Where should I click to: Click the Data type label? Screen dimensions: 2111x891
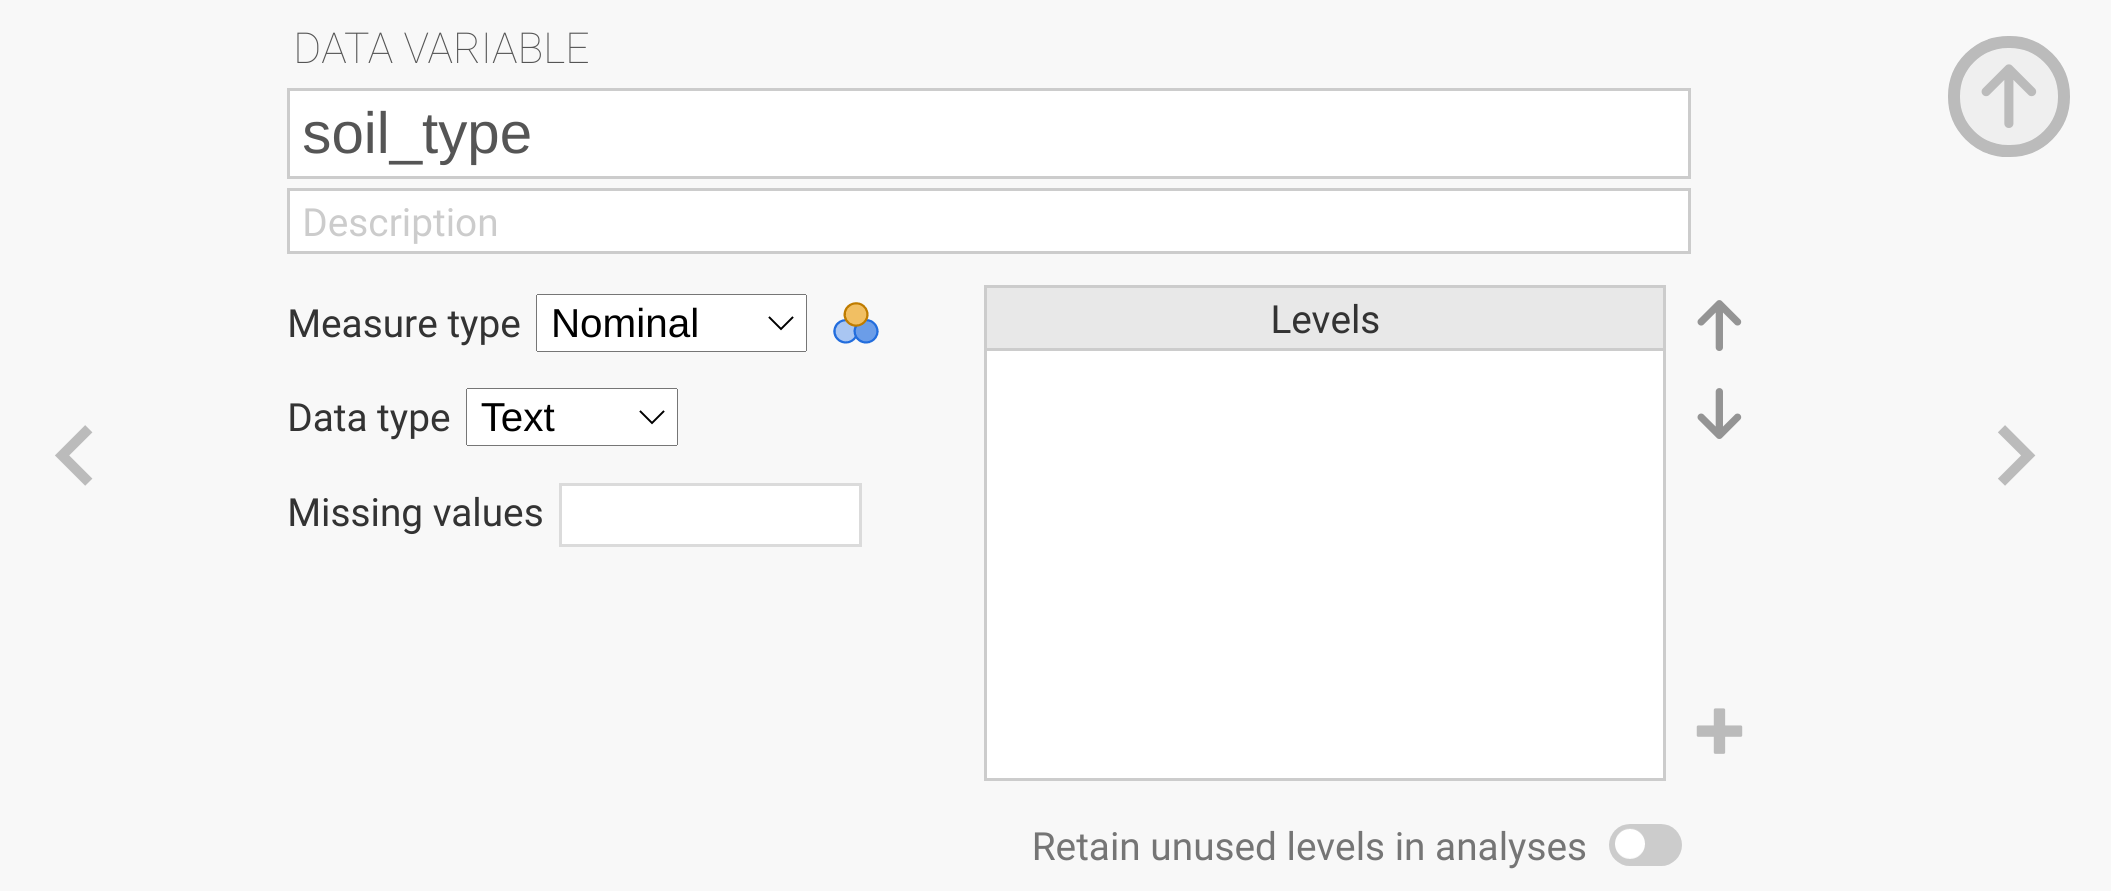click(369, 418)
